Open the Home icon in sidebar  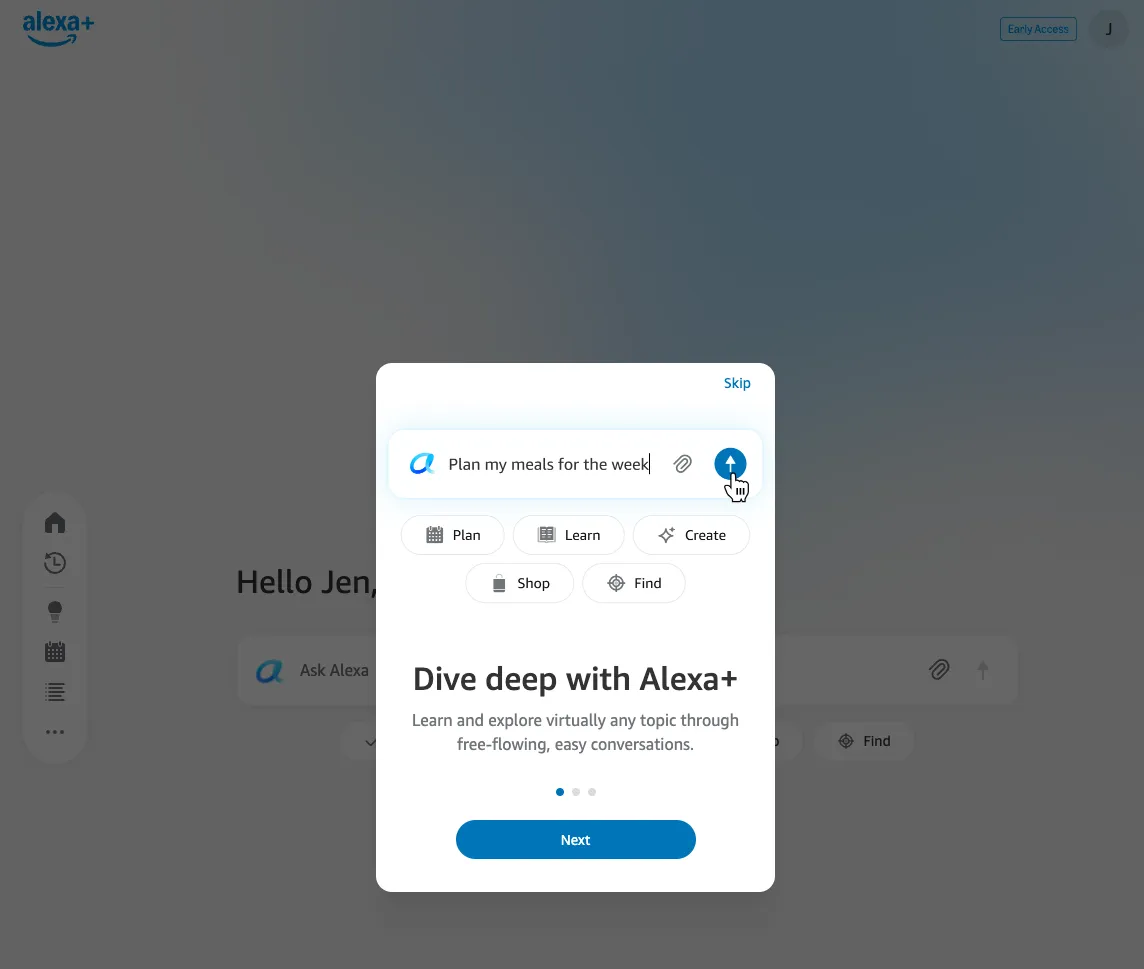(55, 522)
